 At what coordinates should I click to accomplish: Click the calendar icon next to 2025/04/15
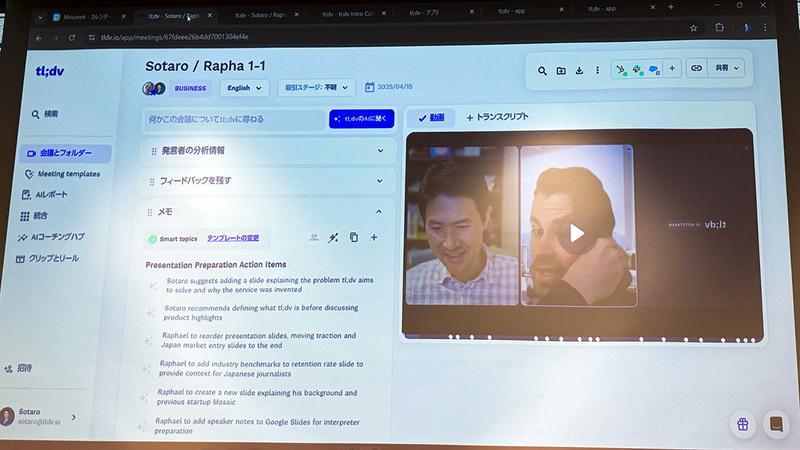click(369, 87)
